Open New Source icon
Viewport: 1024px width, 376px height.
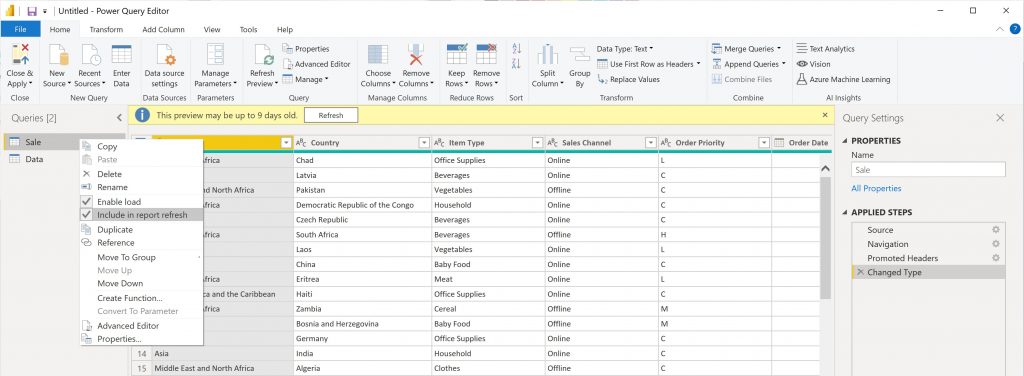pyautogui.click(x=58, y=54)
